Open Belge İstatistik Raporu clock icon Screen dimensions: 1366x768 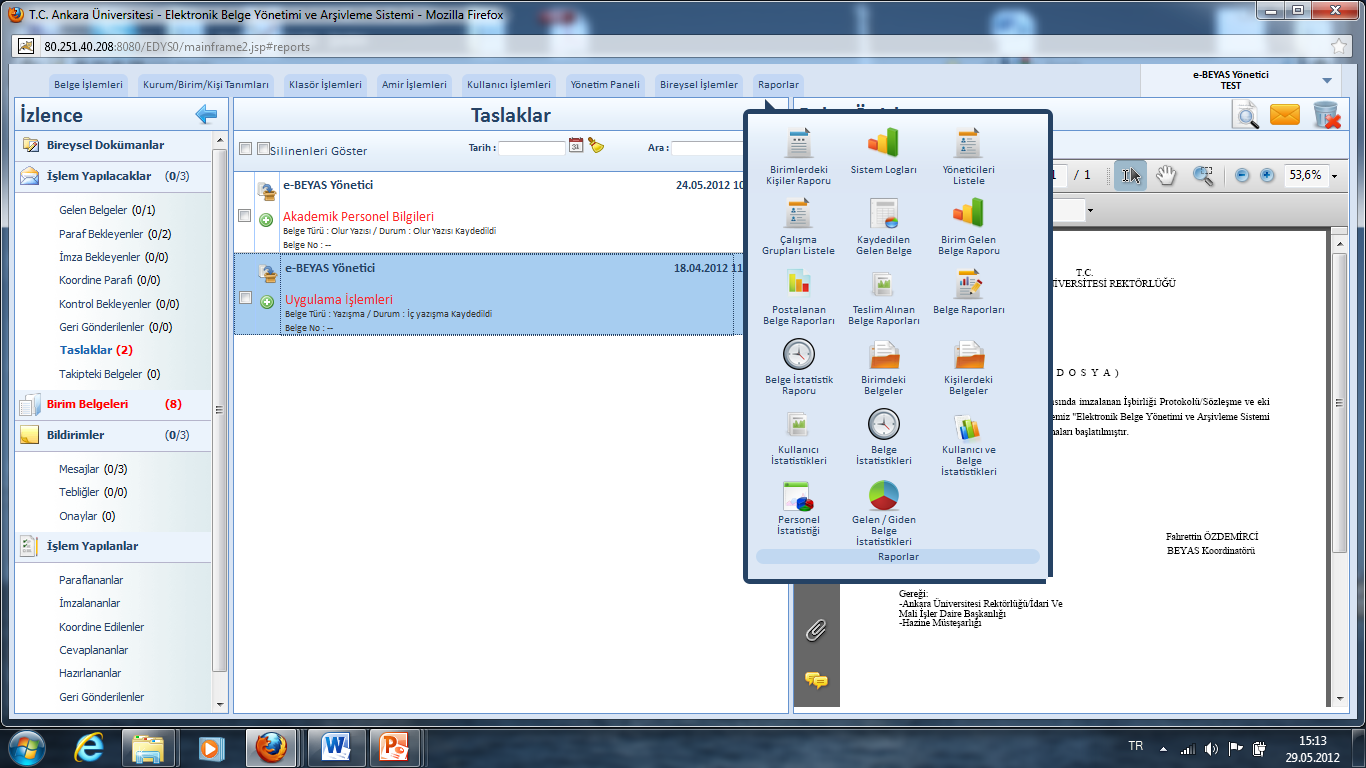coord(798,354)
